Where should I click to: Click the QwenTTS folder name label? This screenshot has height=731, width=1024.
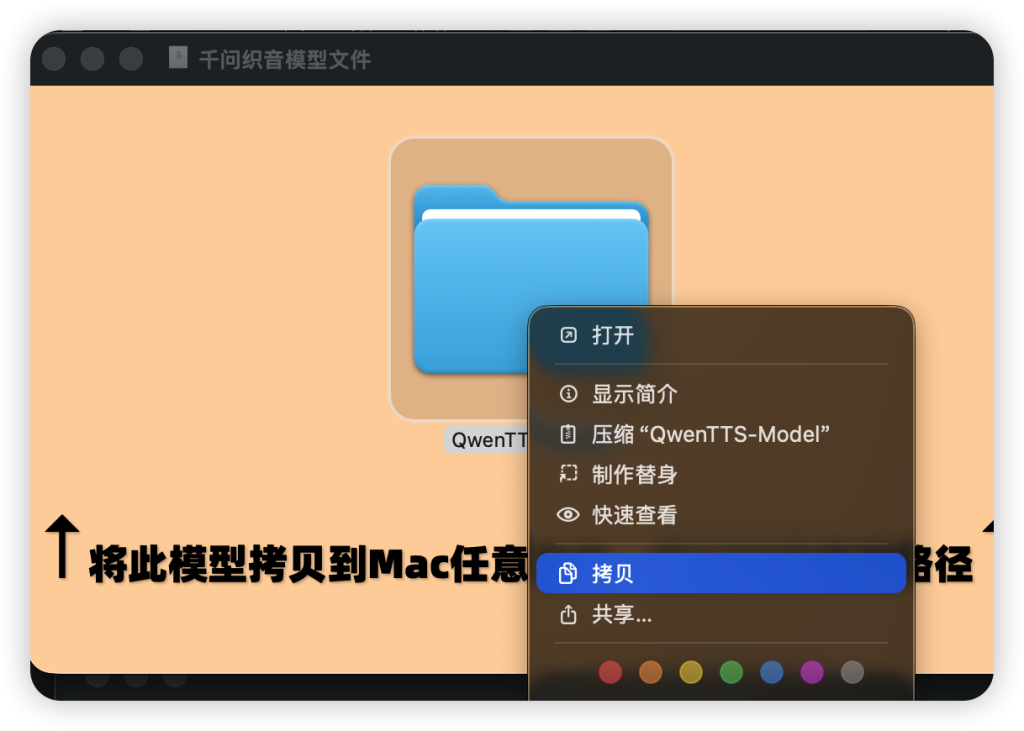click(x=487, y=441)
